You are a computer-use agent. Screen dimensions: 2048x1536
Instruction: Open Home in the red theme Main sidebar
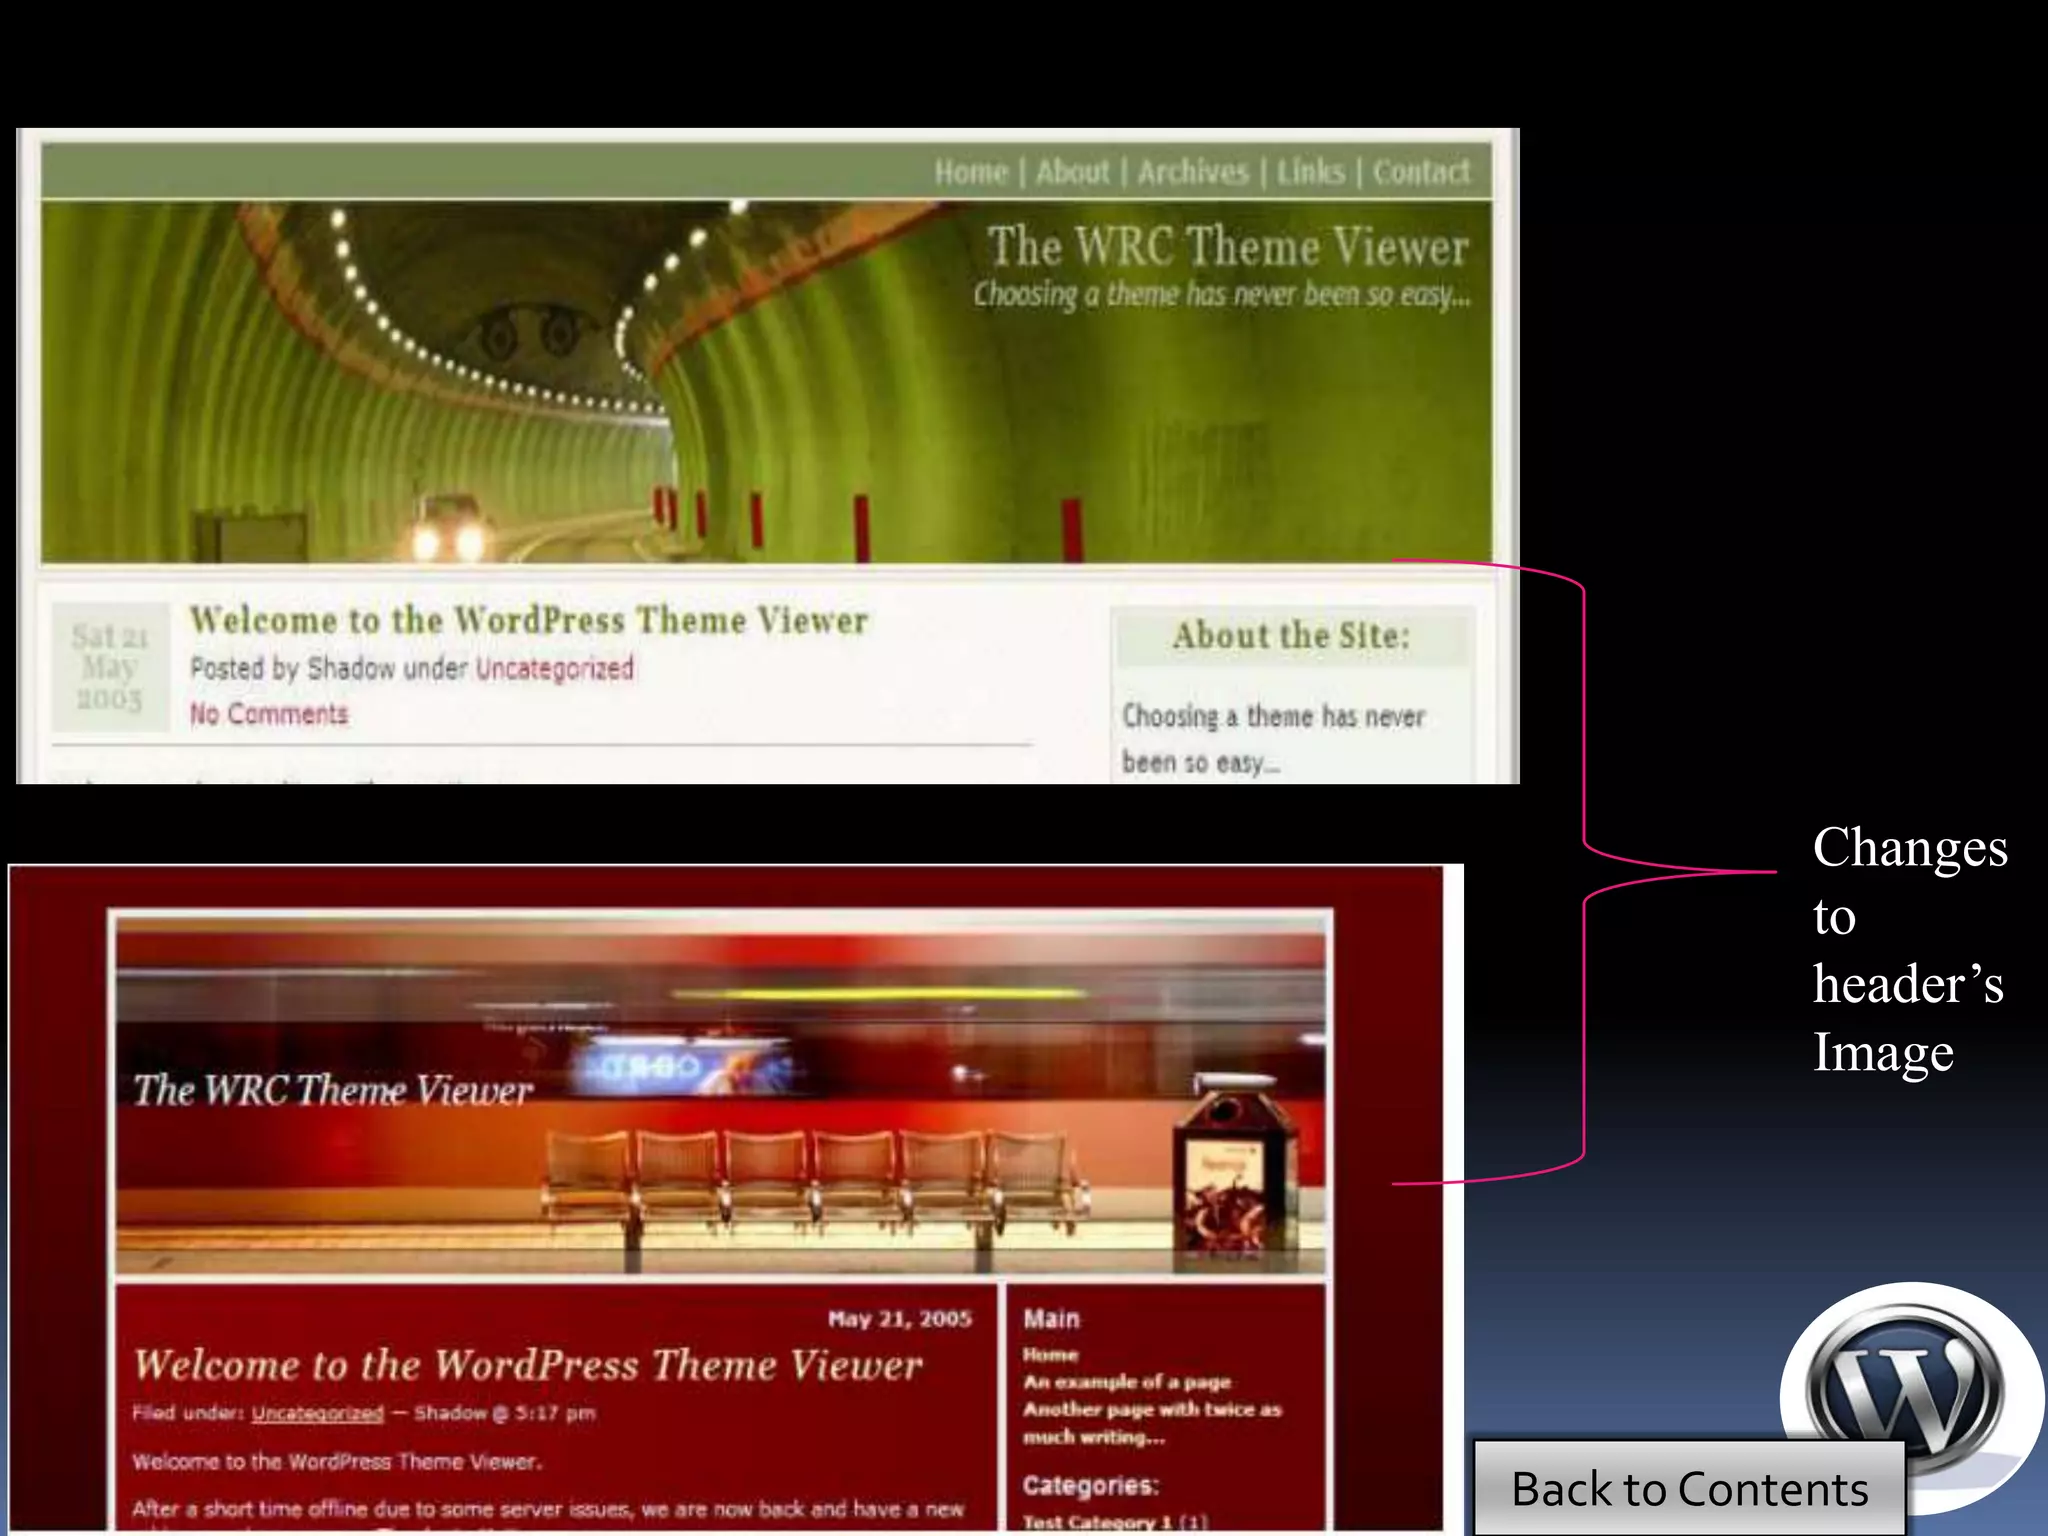[1050, 1355]
